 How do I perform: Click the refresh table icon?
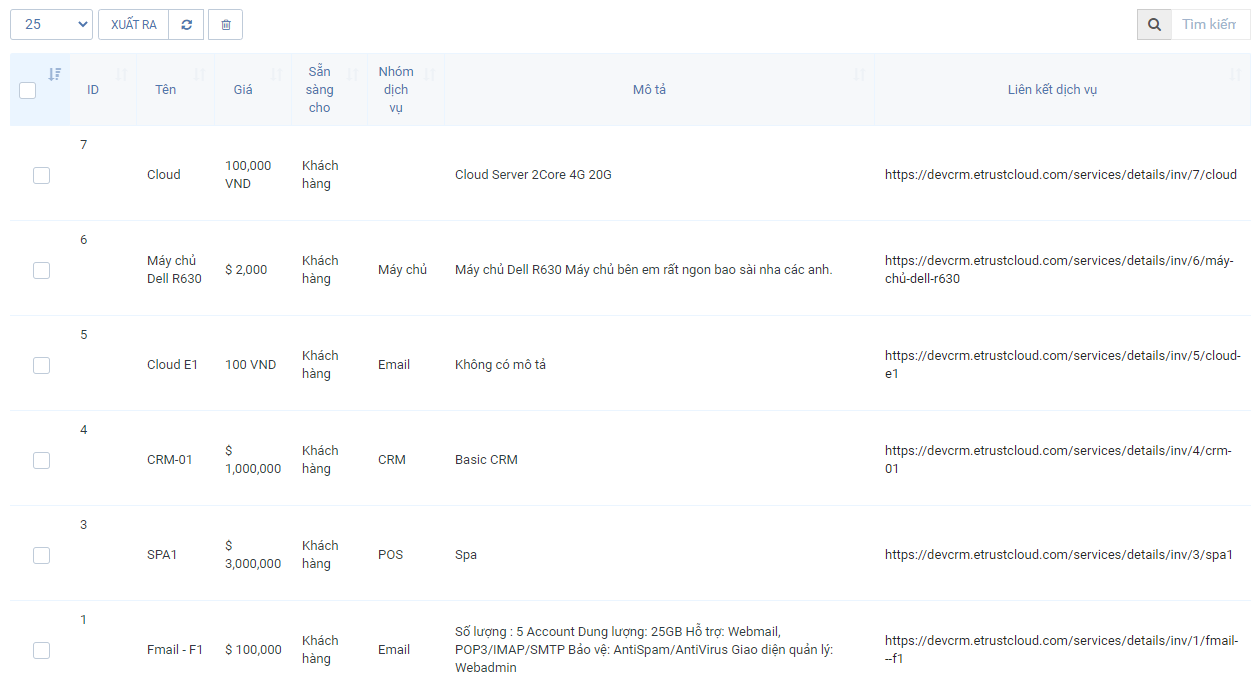(186, 25)
